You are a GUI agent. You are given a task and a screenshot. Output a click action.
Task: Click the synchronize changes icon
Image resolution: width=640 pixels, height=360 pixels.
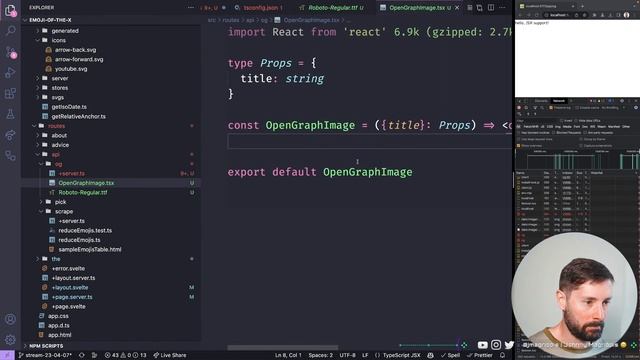tap(82, 355)
